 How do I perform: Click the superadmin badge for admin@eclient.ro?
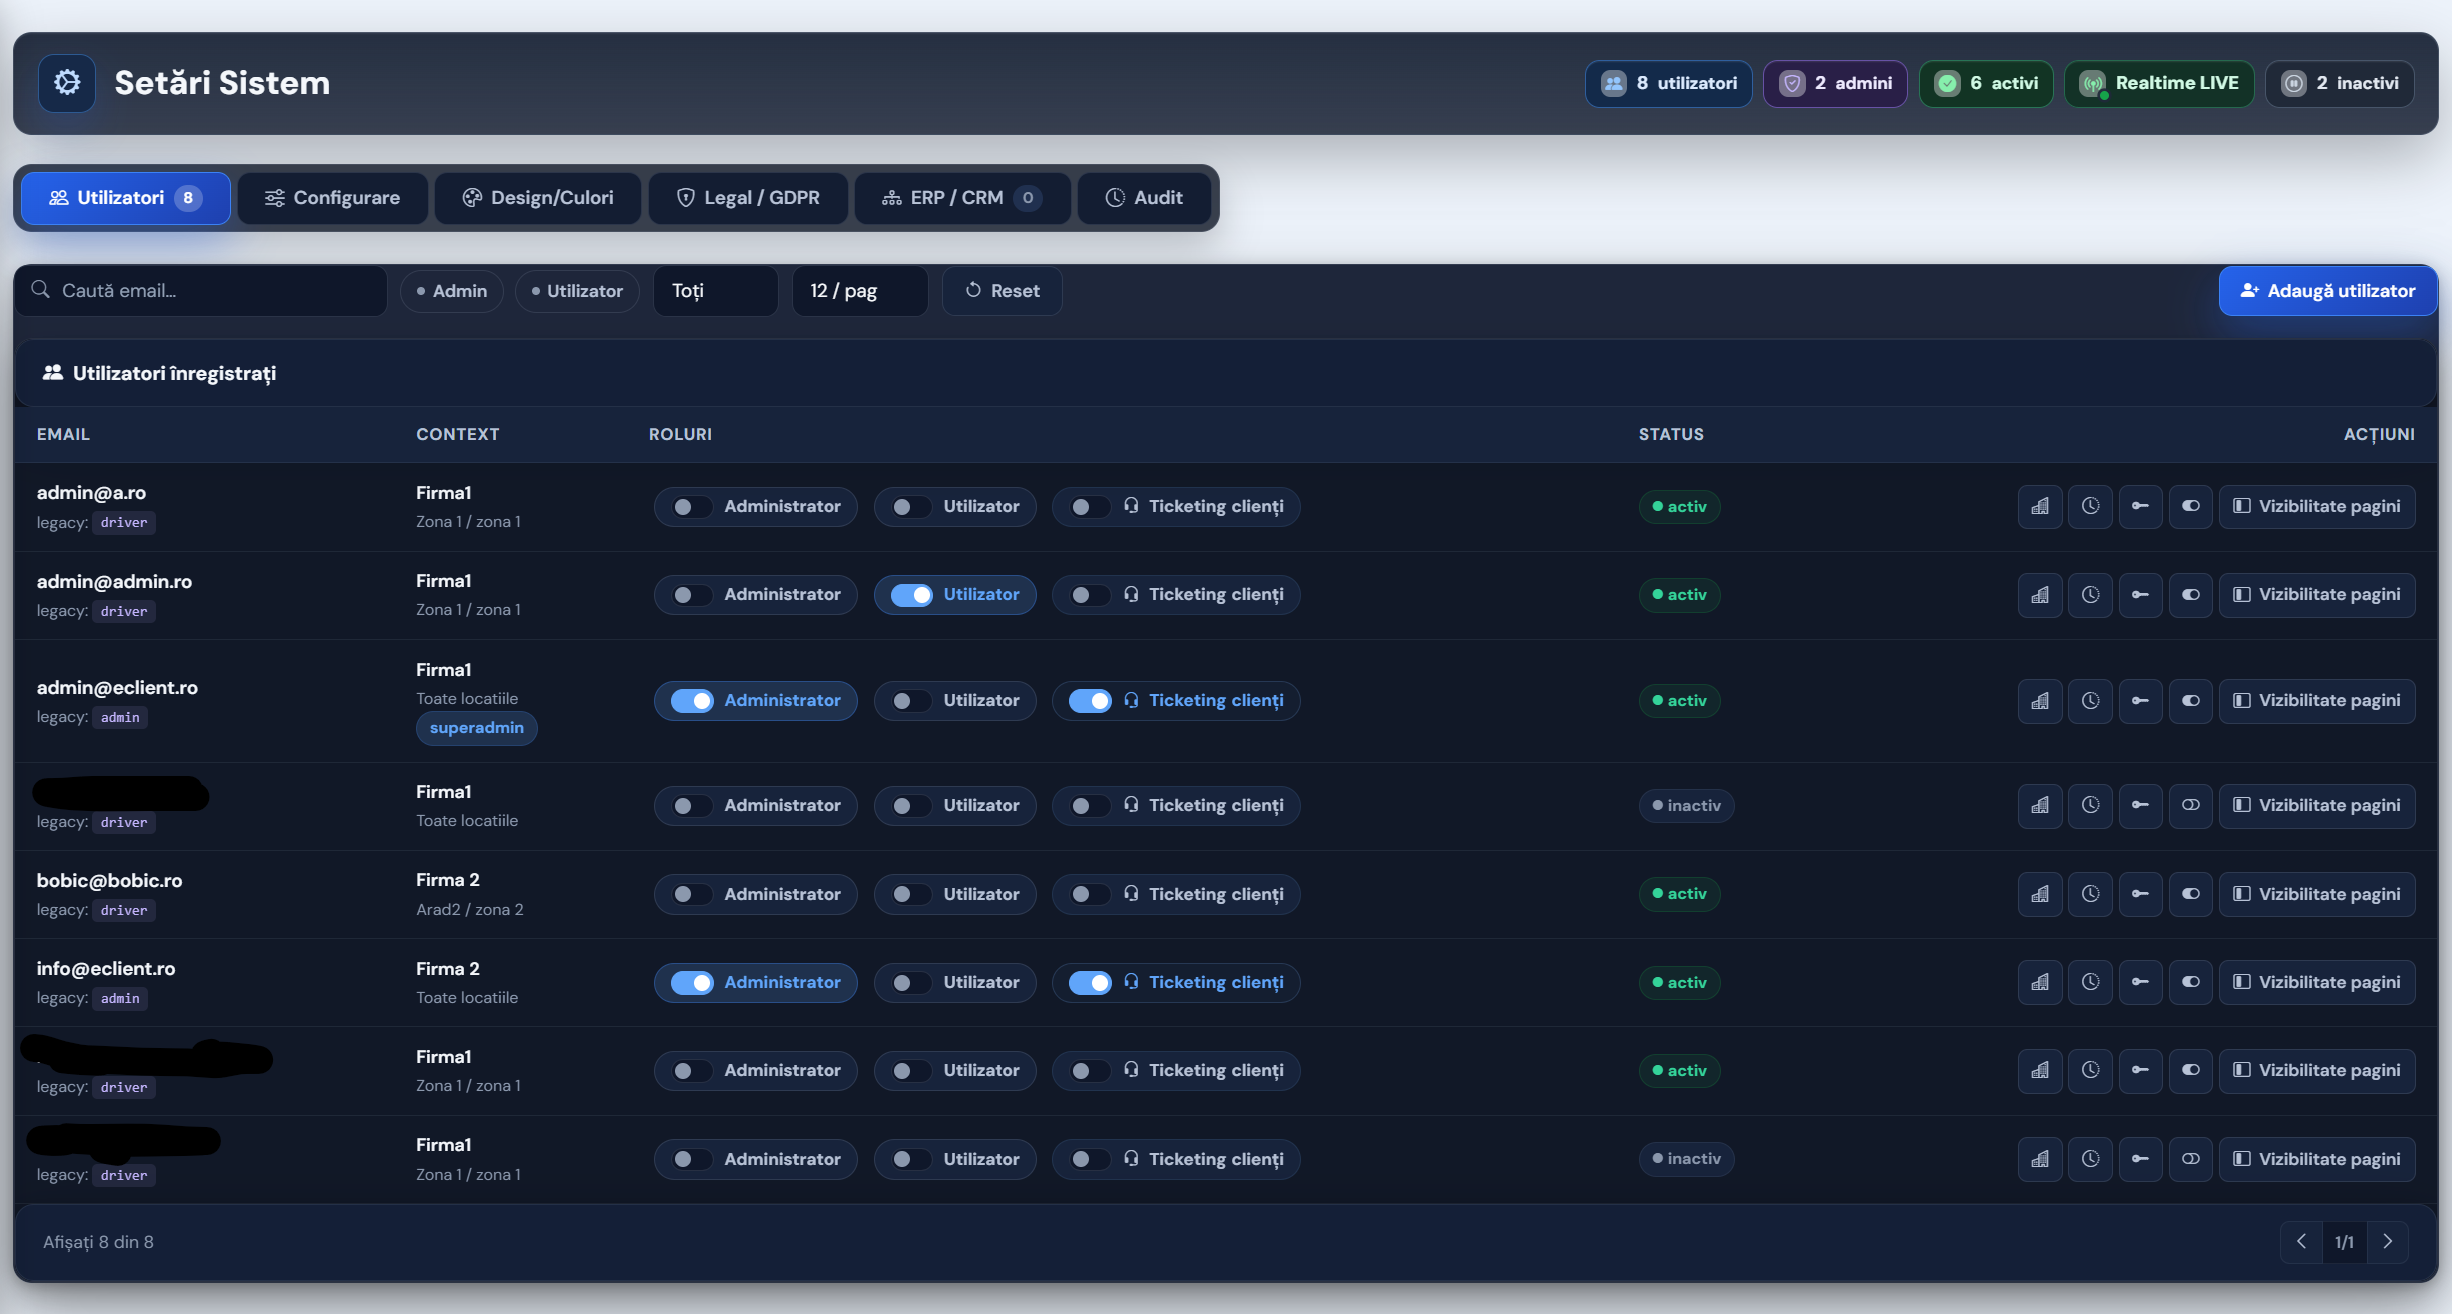point(477,728)
